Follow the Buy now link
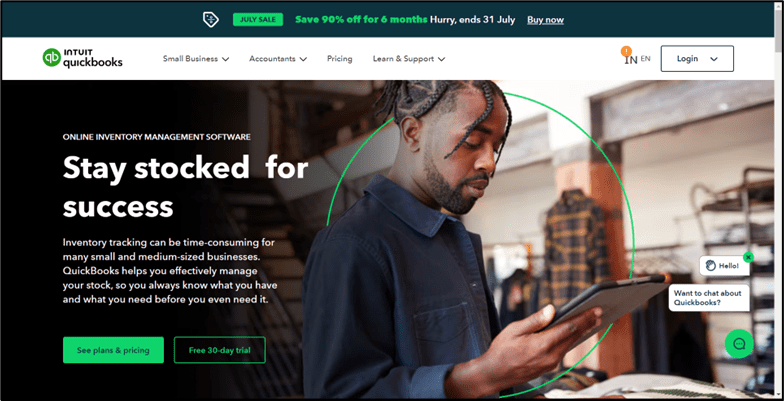This screenshot has height=401, width=784. [545, 20]
